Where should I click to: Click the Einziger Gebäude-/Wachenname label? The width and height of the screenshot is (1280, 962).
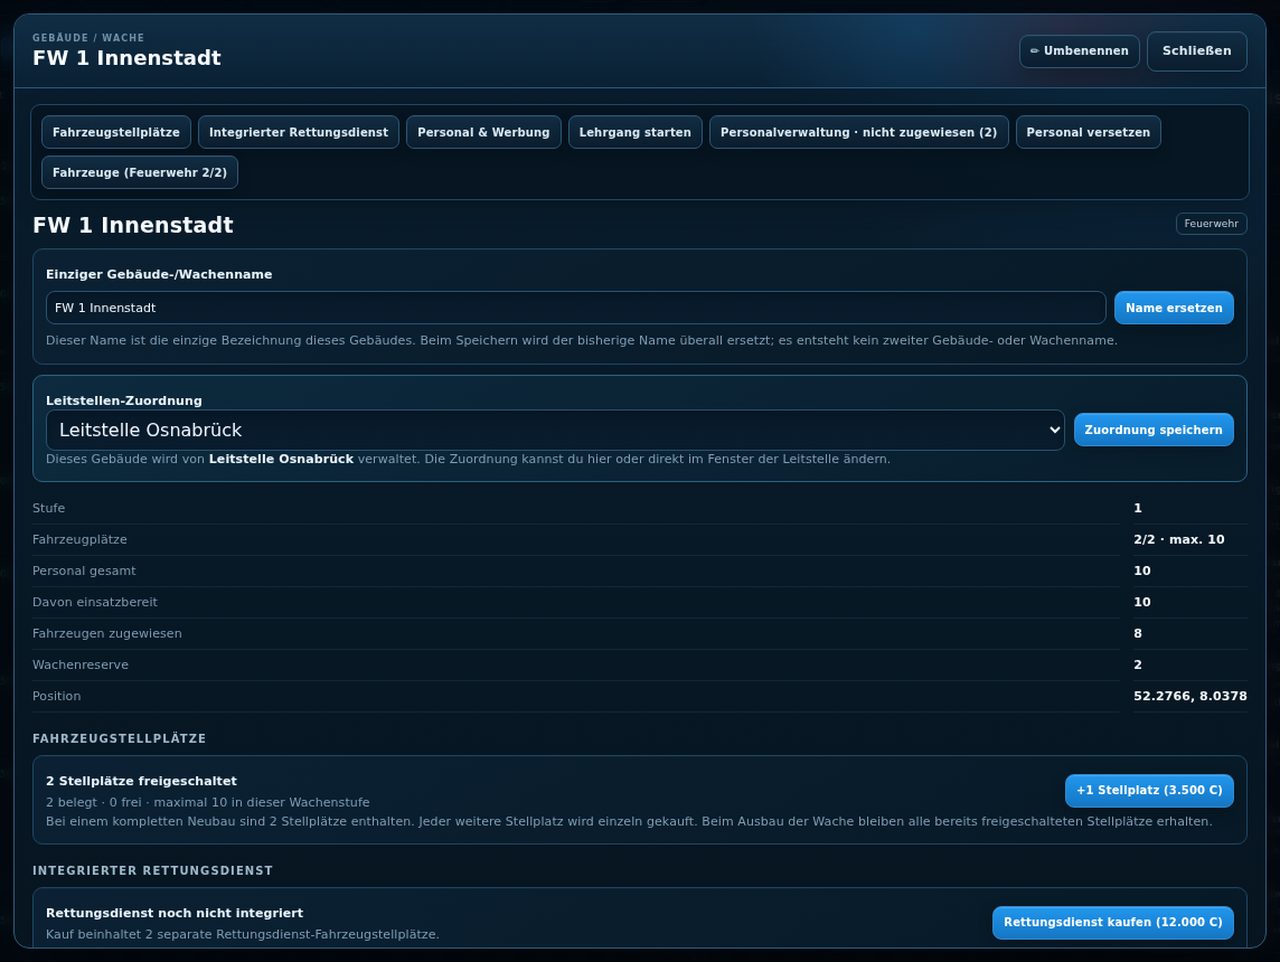pos(159,274)
